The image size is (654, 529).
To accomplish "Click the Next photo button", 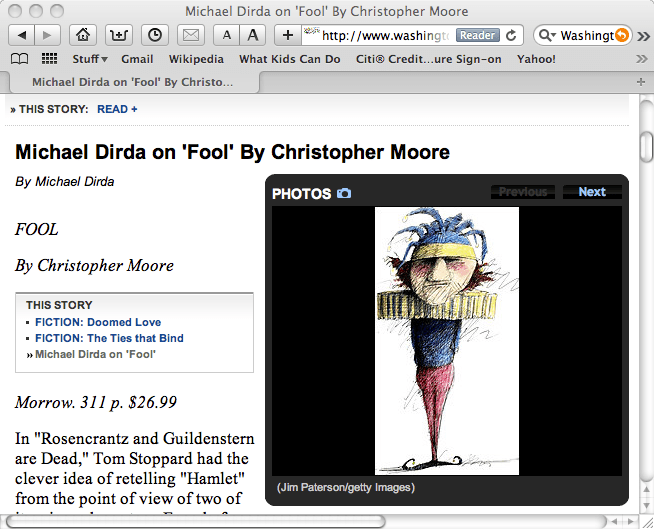I will (x=592, y=192).
